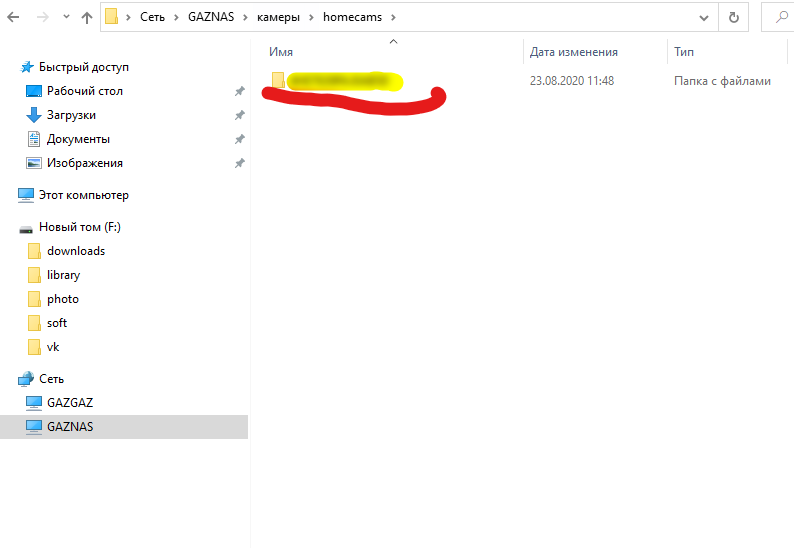Click the Сеть network globe icon
The height and width of the screenshot is (551, 794).
pos(26,379)
